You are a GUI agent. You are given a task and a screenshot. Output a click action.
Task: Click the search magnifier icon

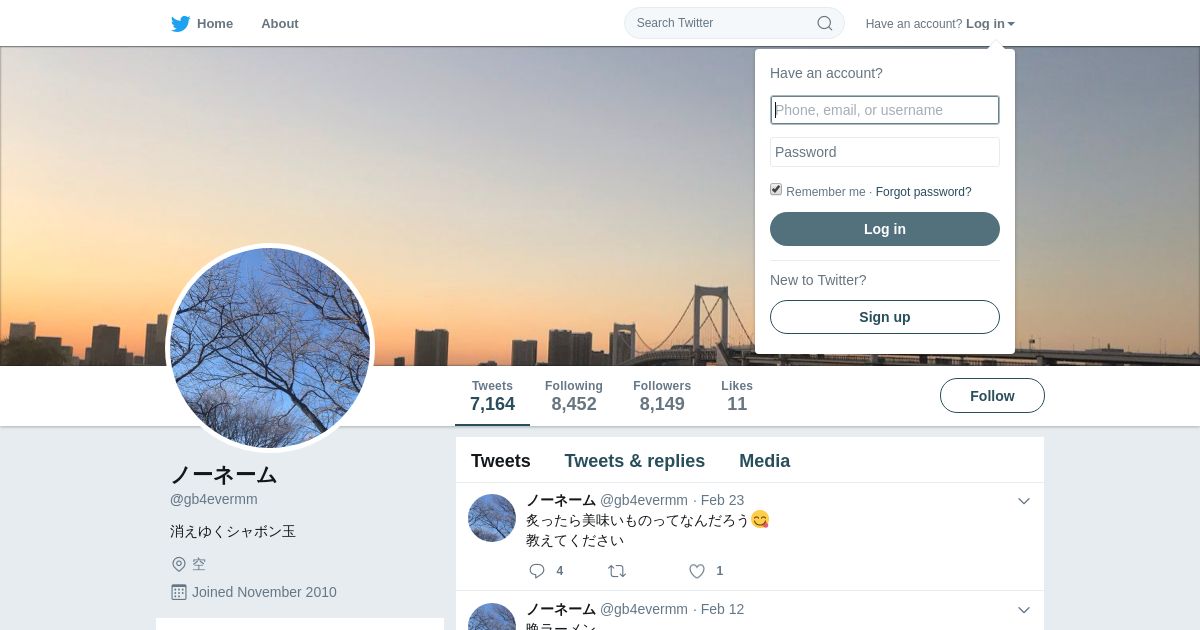pyautogui.click(x=825, y=23)
